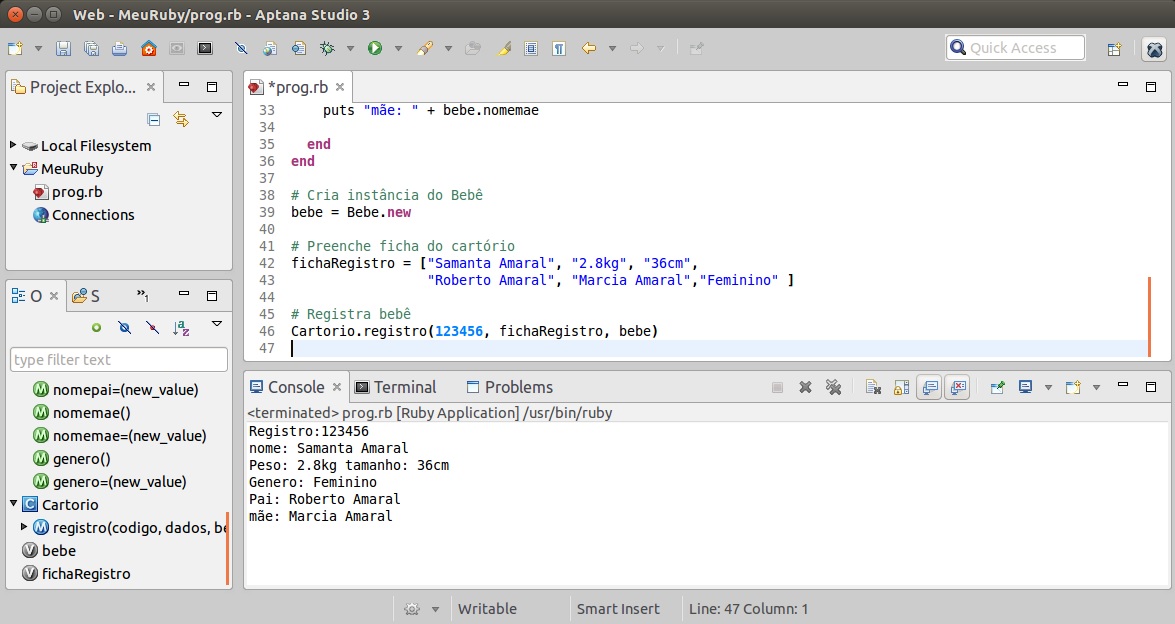
Task: Click the Save icon in the toolbar
Action: click(63, 48)
